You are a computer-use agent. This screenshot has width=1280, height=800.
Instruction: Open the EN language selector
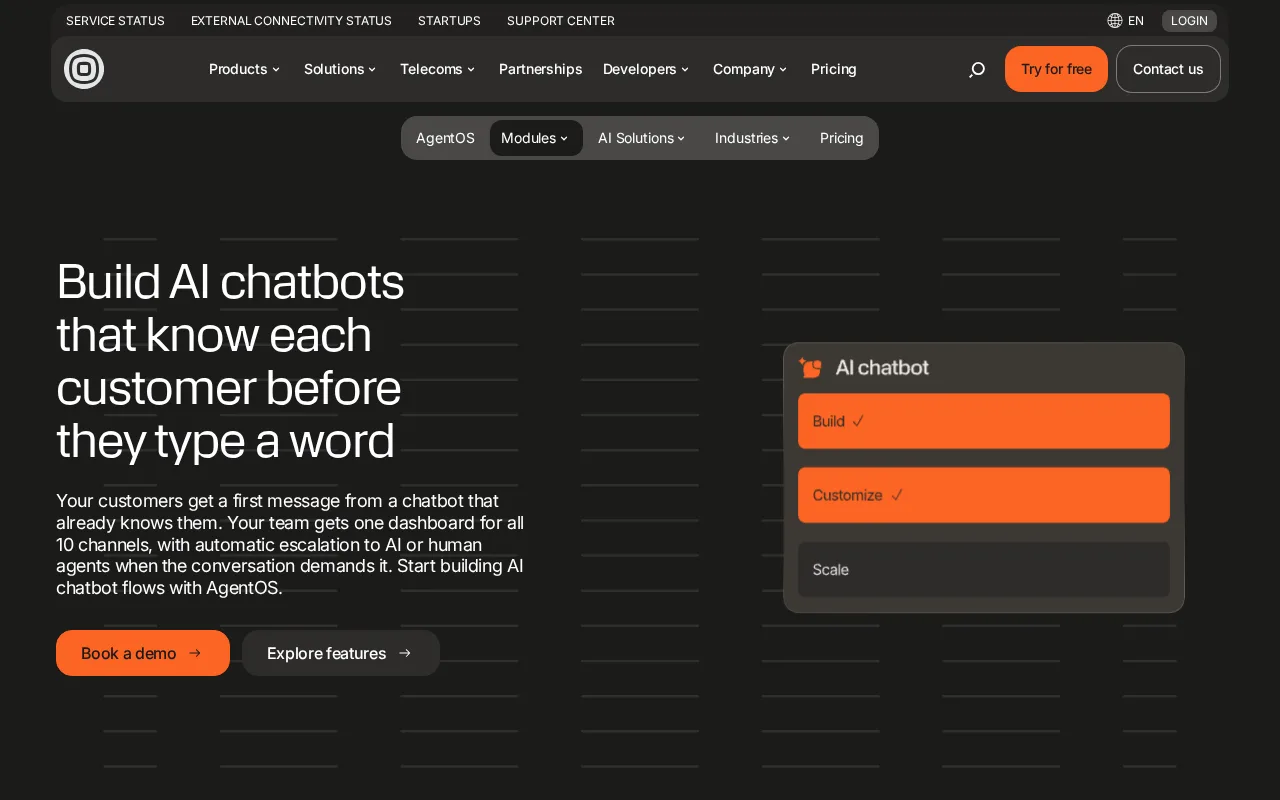(x=1126, y=20)
